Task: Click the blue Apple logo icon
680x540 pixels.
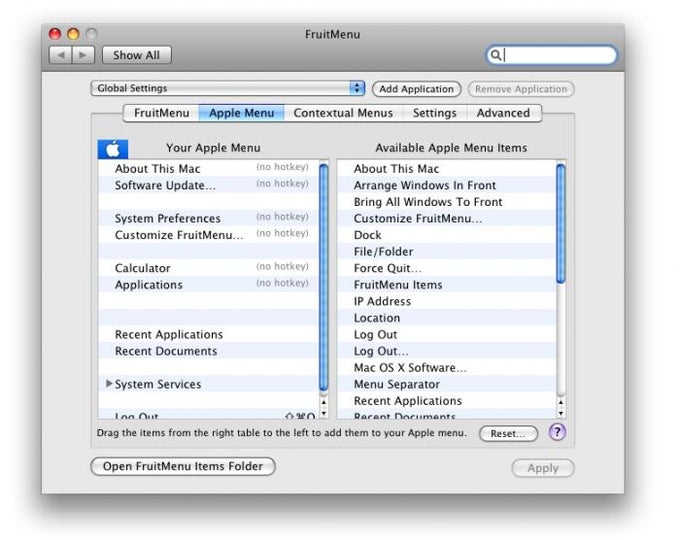Action: click(113, 149)
